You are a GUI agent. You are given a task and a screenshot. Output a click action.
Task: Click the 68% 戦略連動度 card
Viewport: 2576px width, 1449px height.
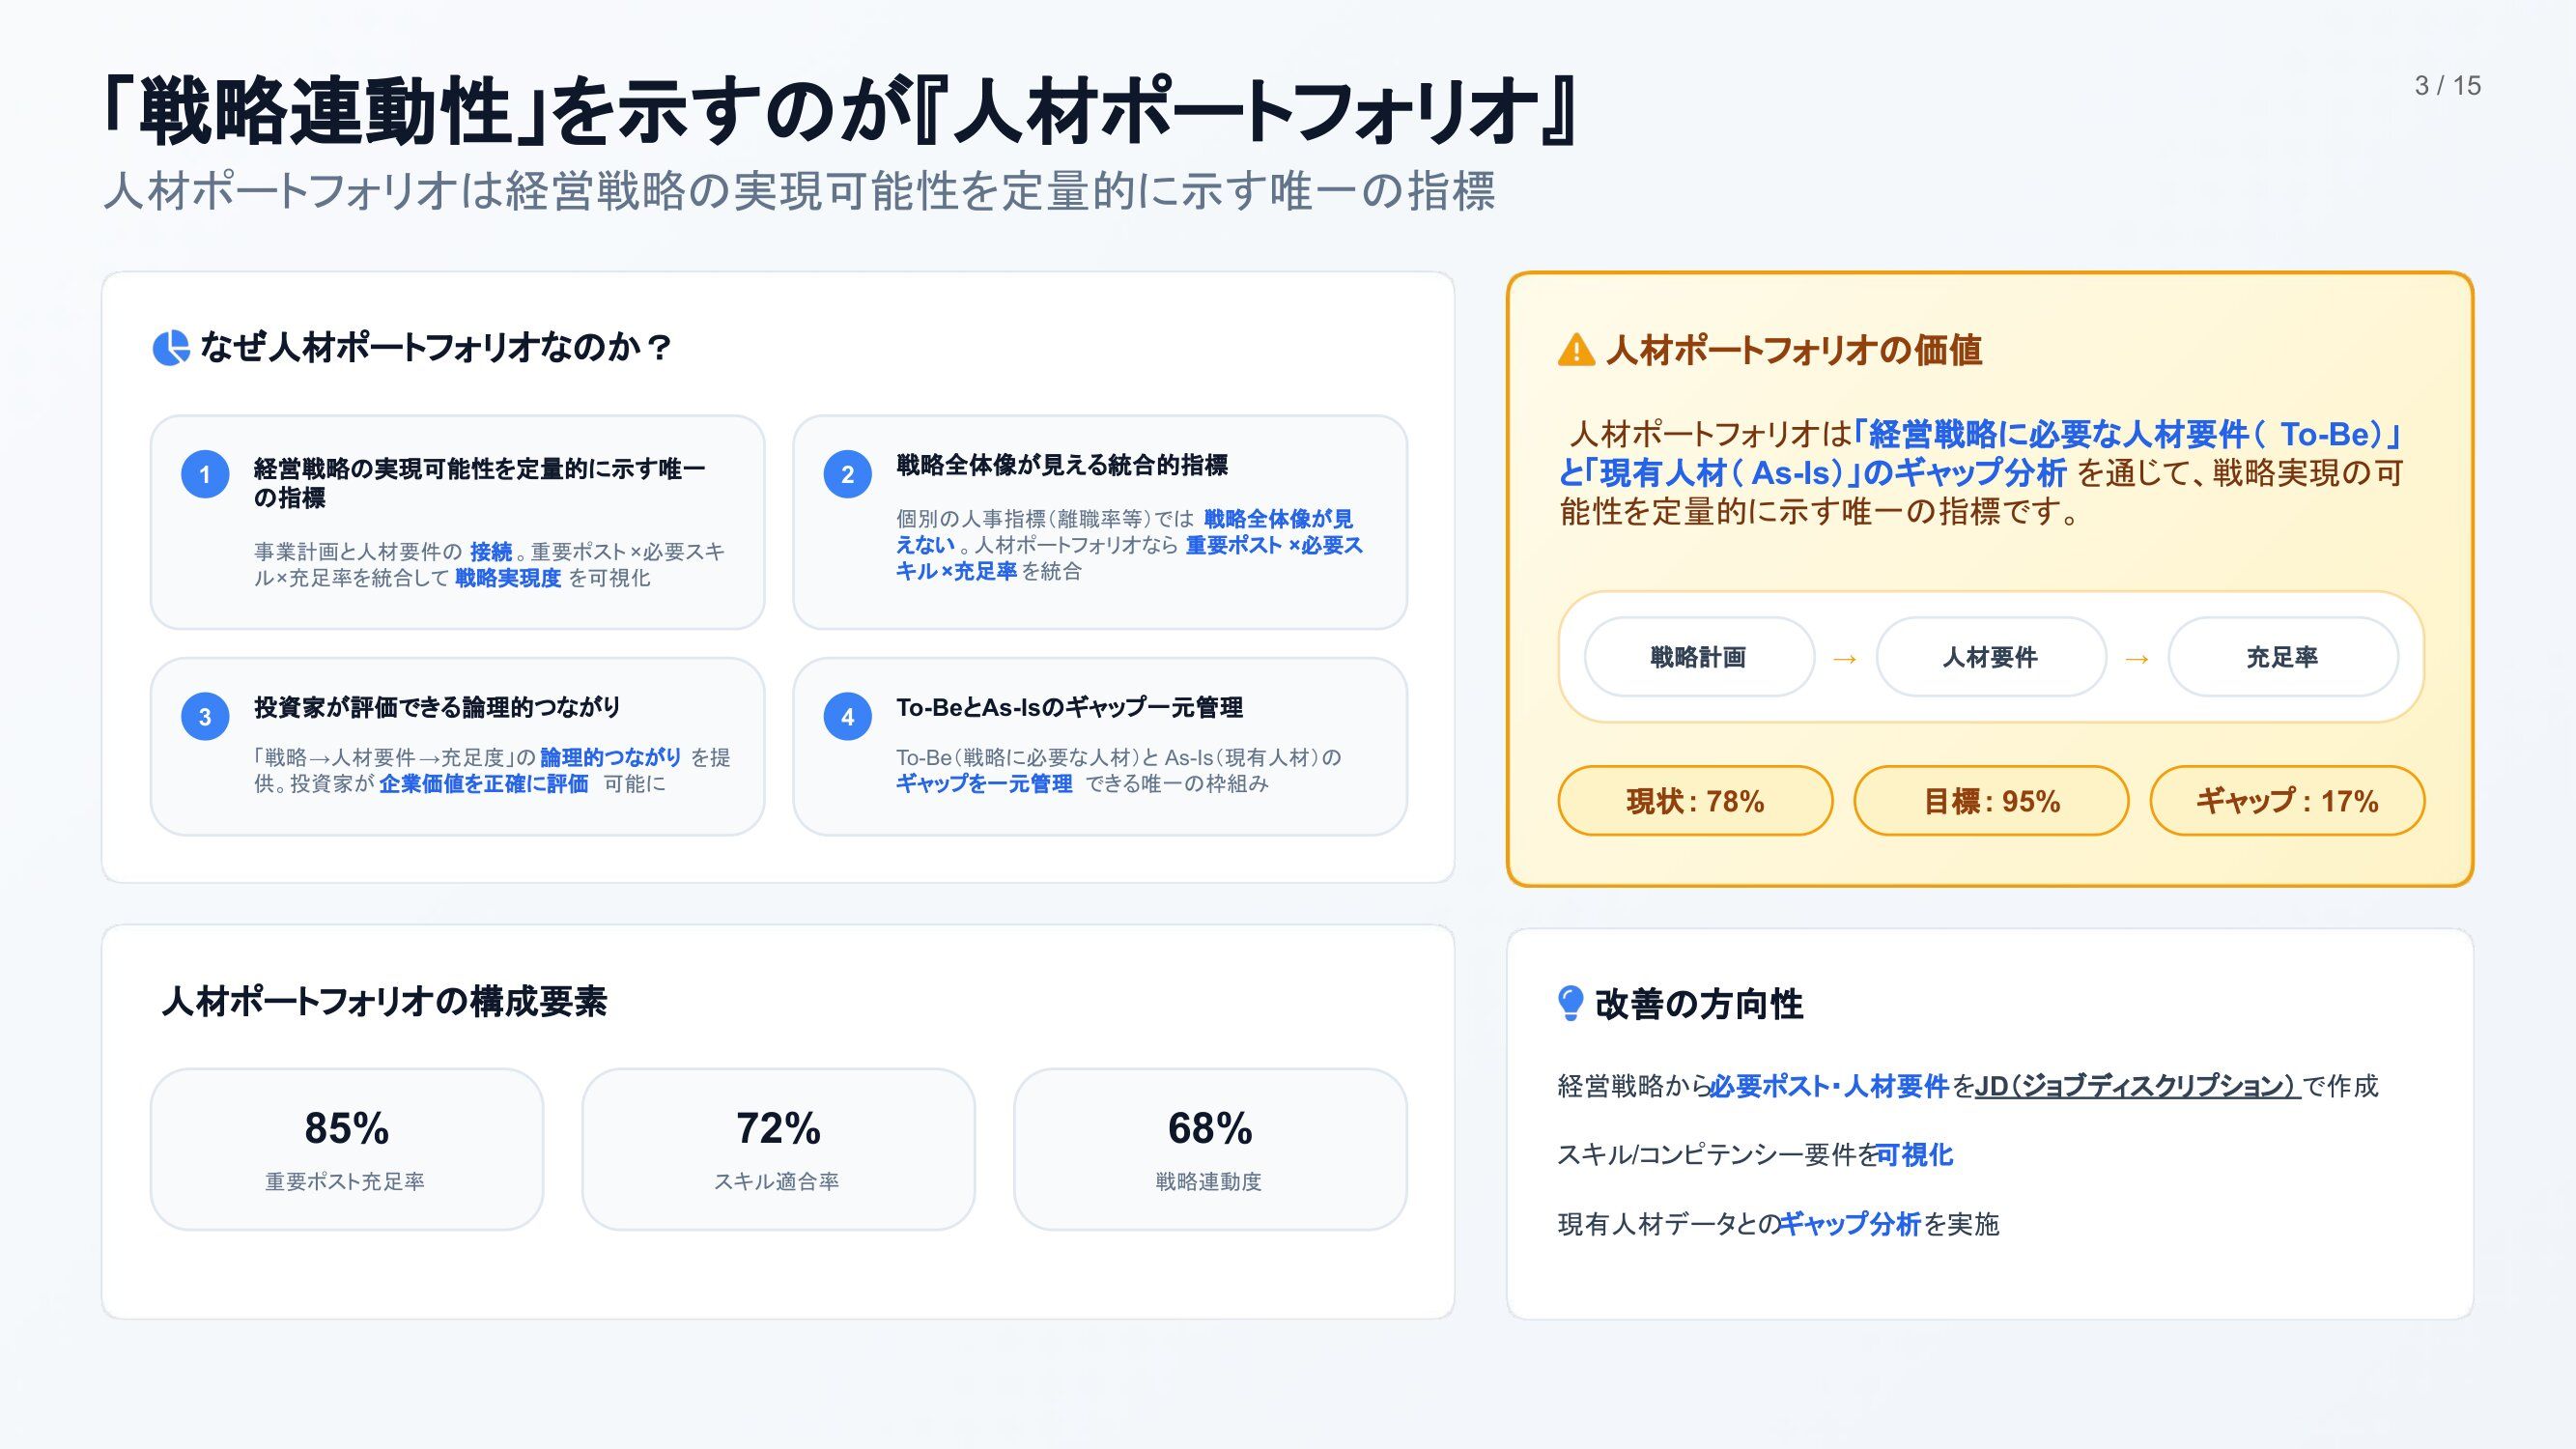[1210, 1149]
